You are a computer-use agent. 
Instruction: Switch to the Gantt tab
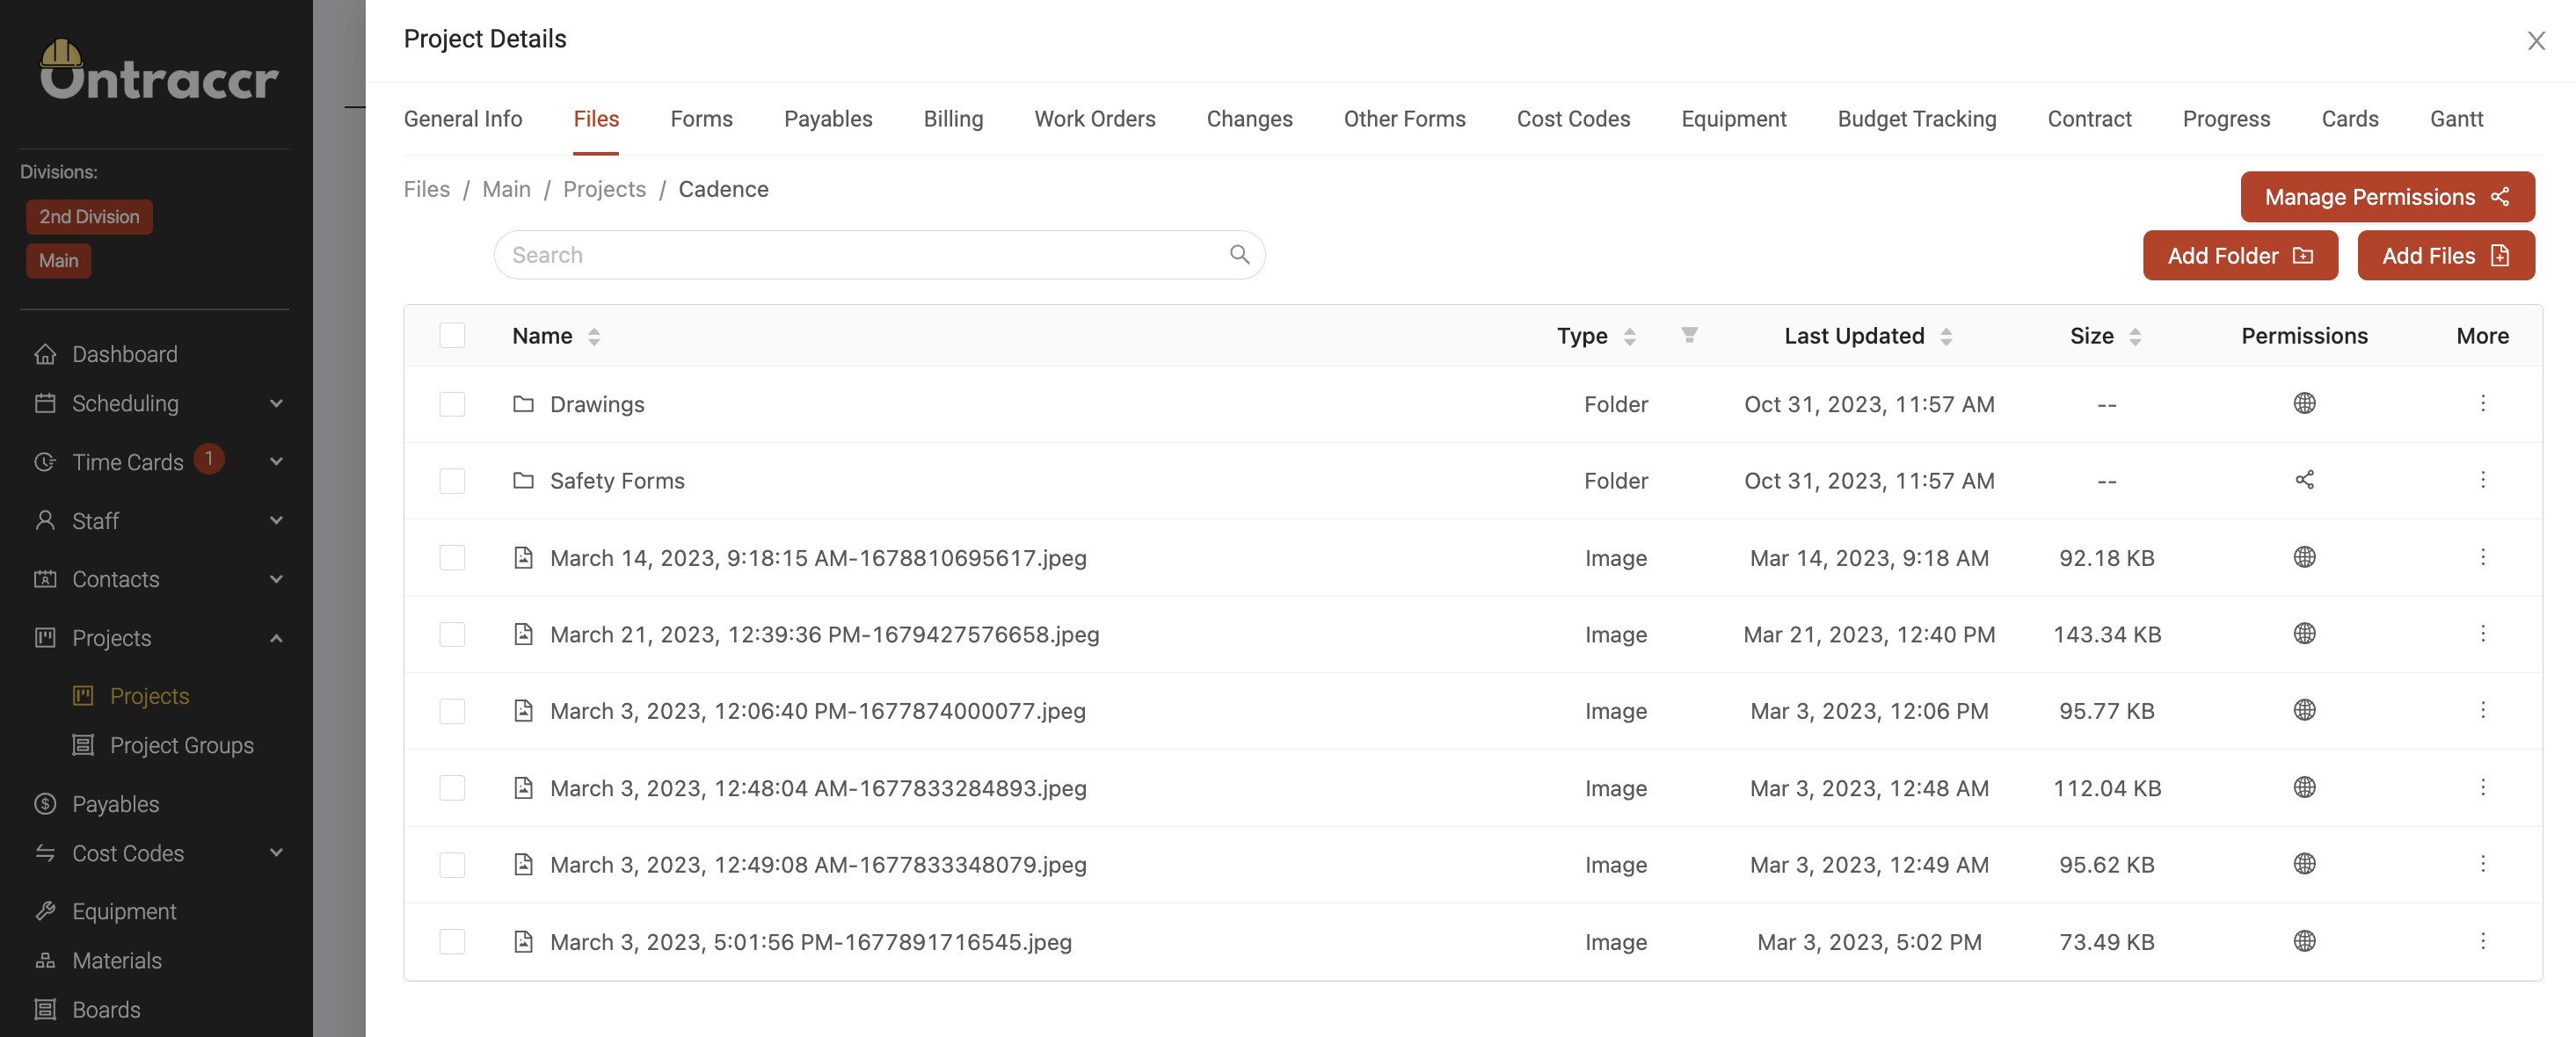pos(2456,119)
